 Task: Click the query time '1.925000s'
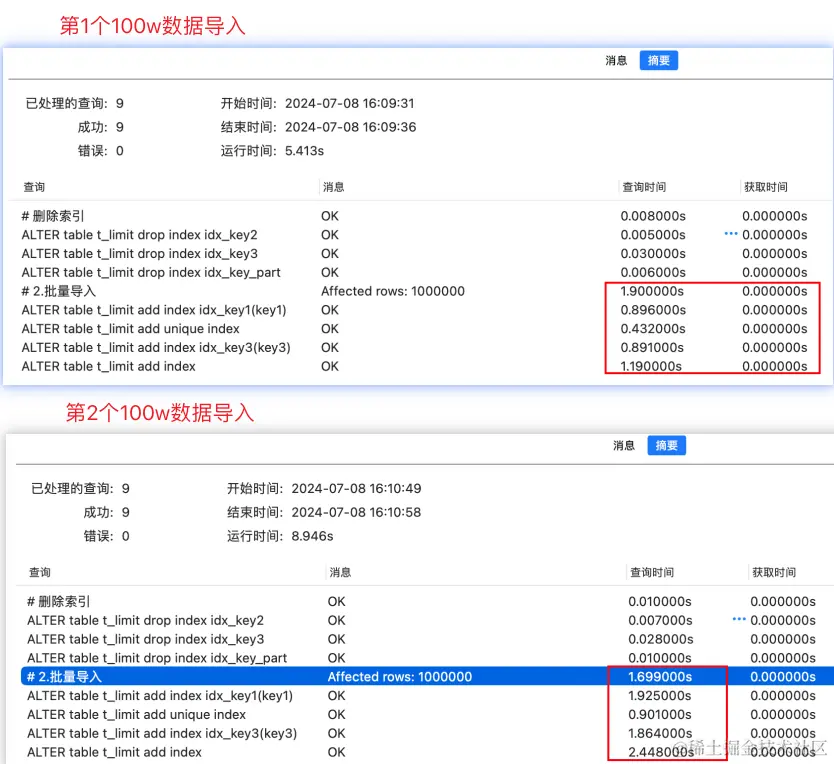coord(660,695)
